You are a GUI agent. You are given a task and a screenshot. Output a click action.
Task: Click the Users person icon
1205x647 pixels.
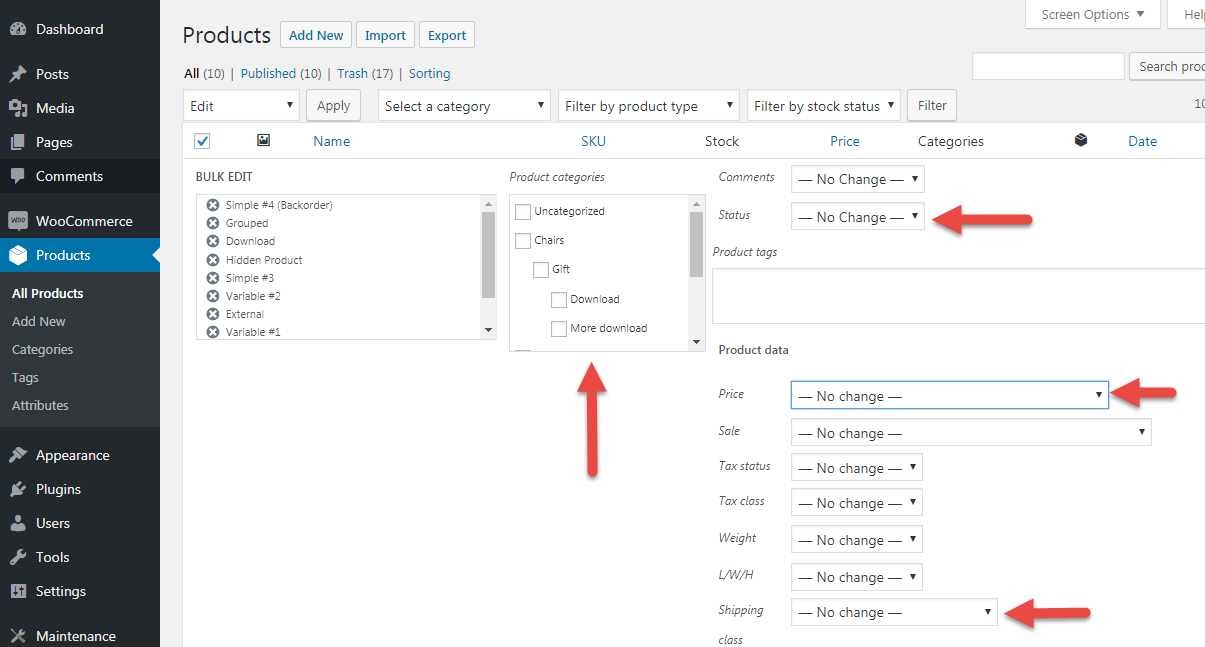click(x=18, y=523)
